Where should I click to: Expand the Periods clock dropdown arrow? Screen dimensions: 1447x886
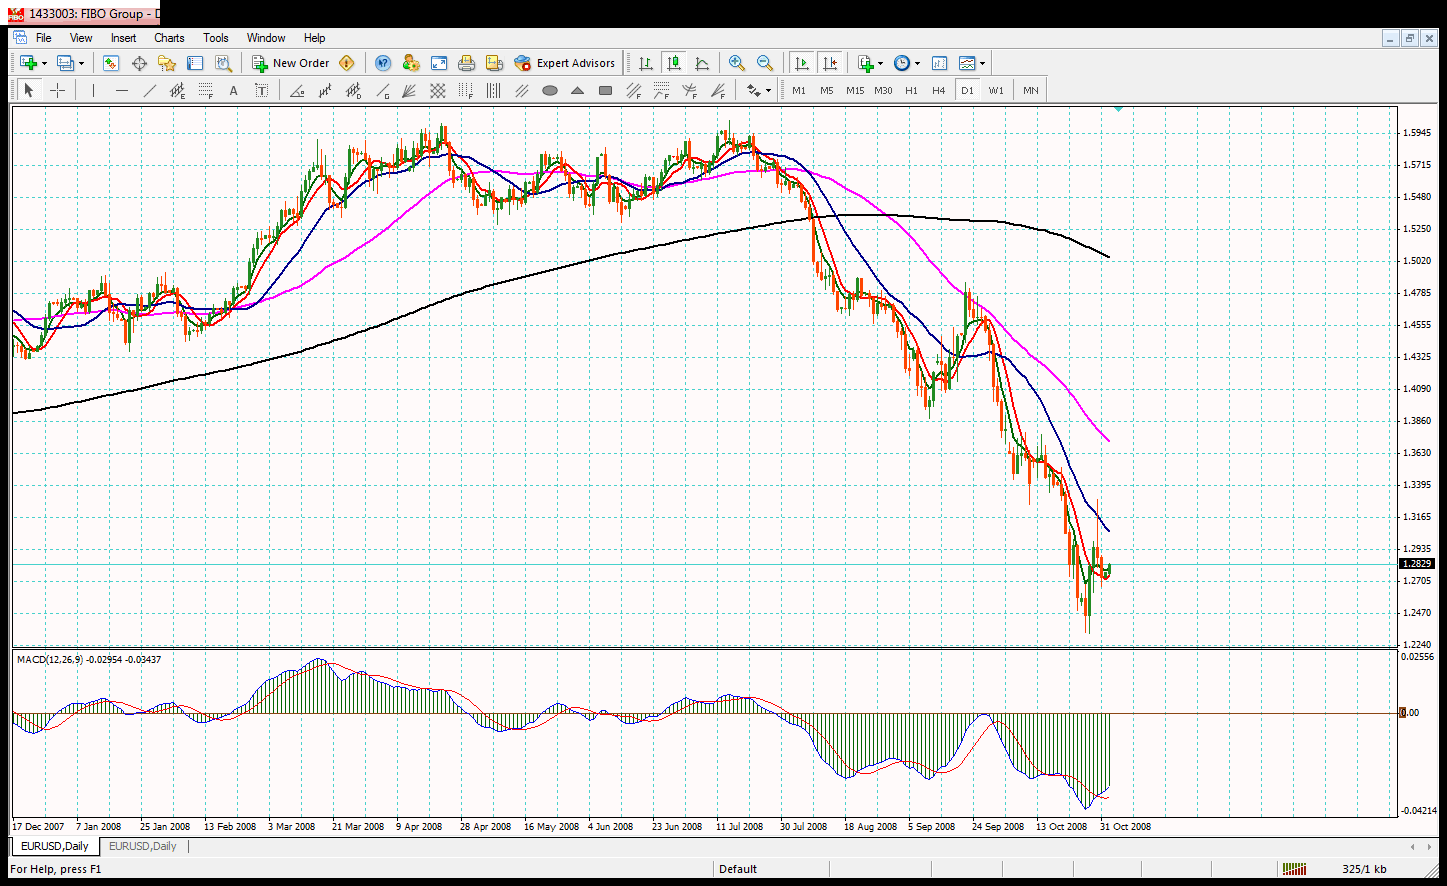pos(917,63)
